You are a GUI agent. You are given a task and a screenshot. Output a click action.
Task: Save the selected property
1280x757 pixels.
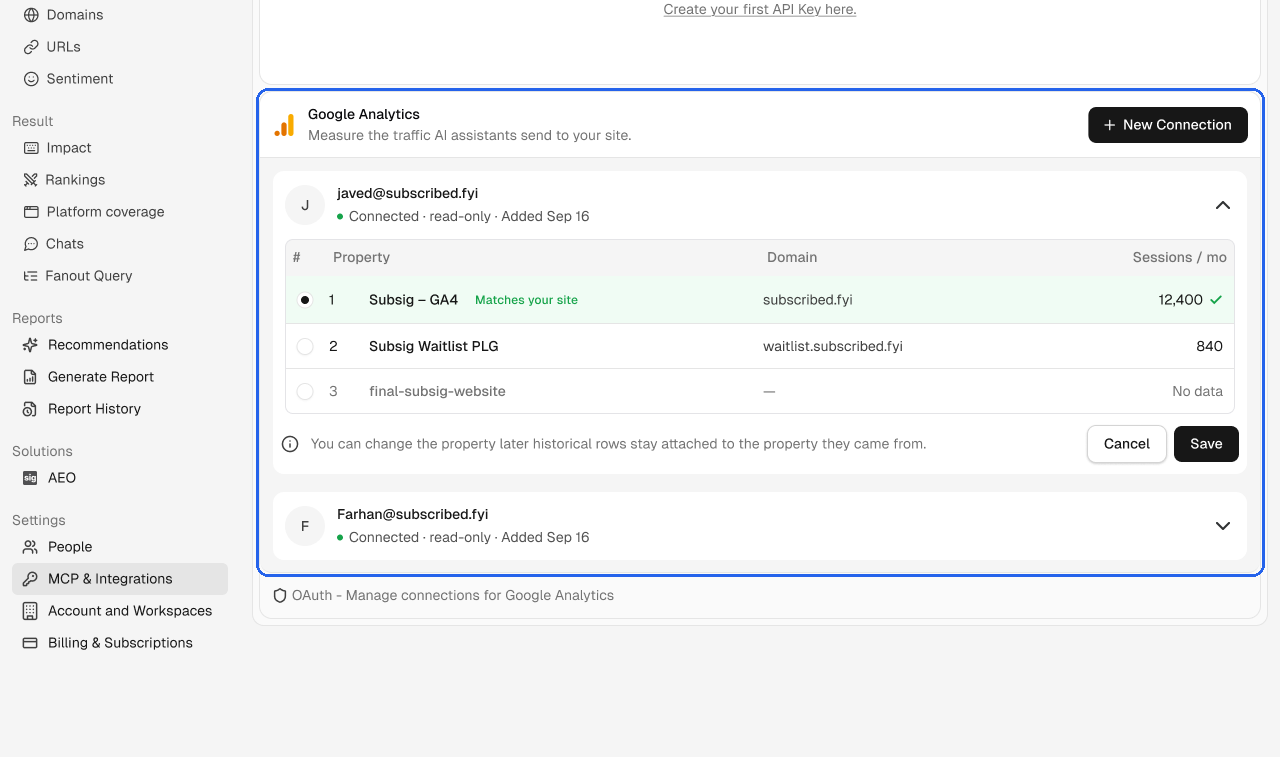pos(1206,444)
